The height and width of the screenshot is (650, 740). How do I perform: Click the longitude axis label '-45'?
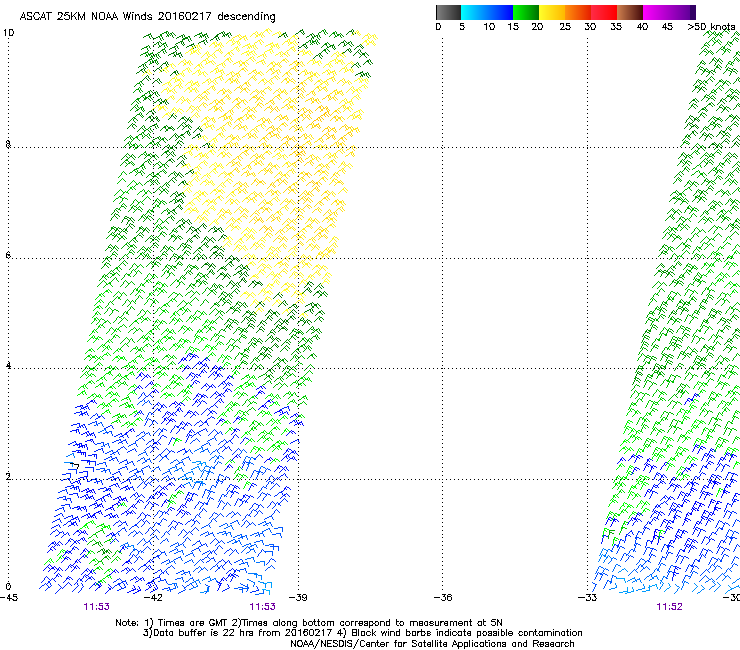tap(9, 598)
